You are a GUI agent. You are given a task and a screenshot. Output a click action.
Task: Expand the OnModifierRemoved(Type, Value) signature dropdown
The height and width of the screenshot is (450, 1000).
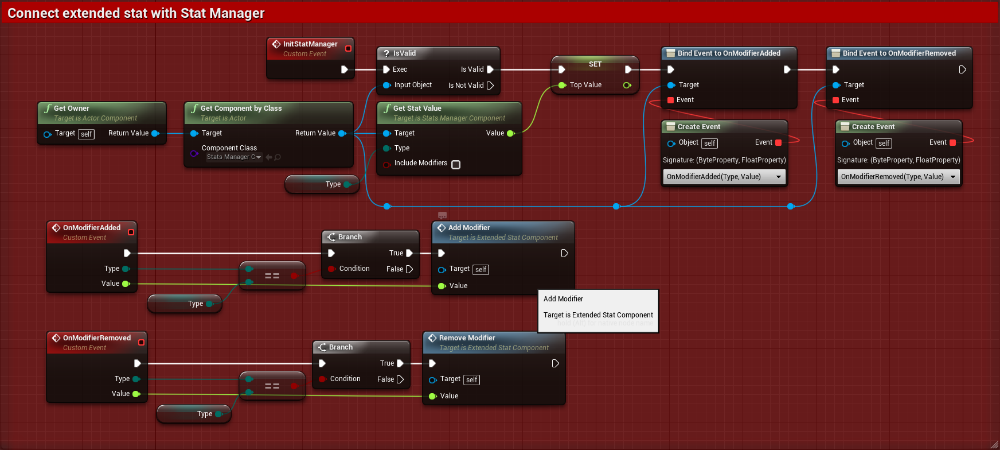(x=899, y=176)
